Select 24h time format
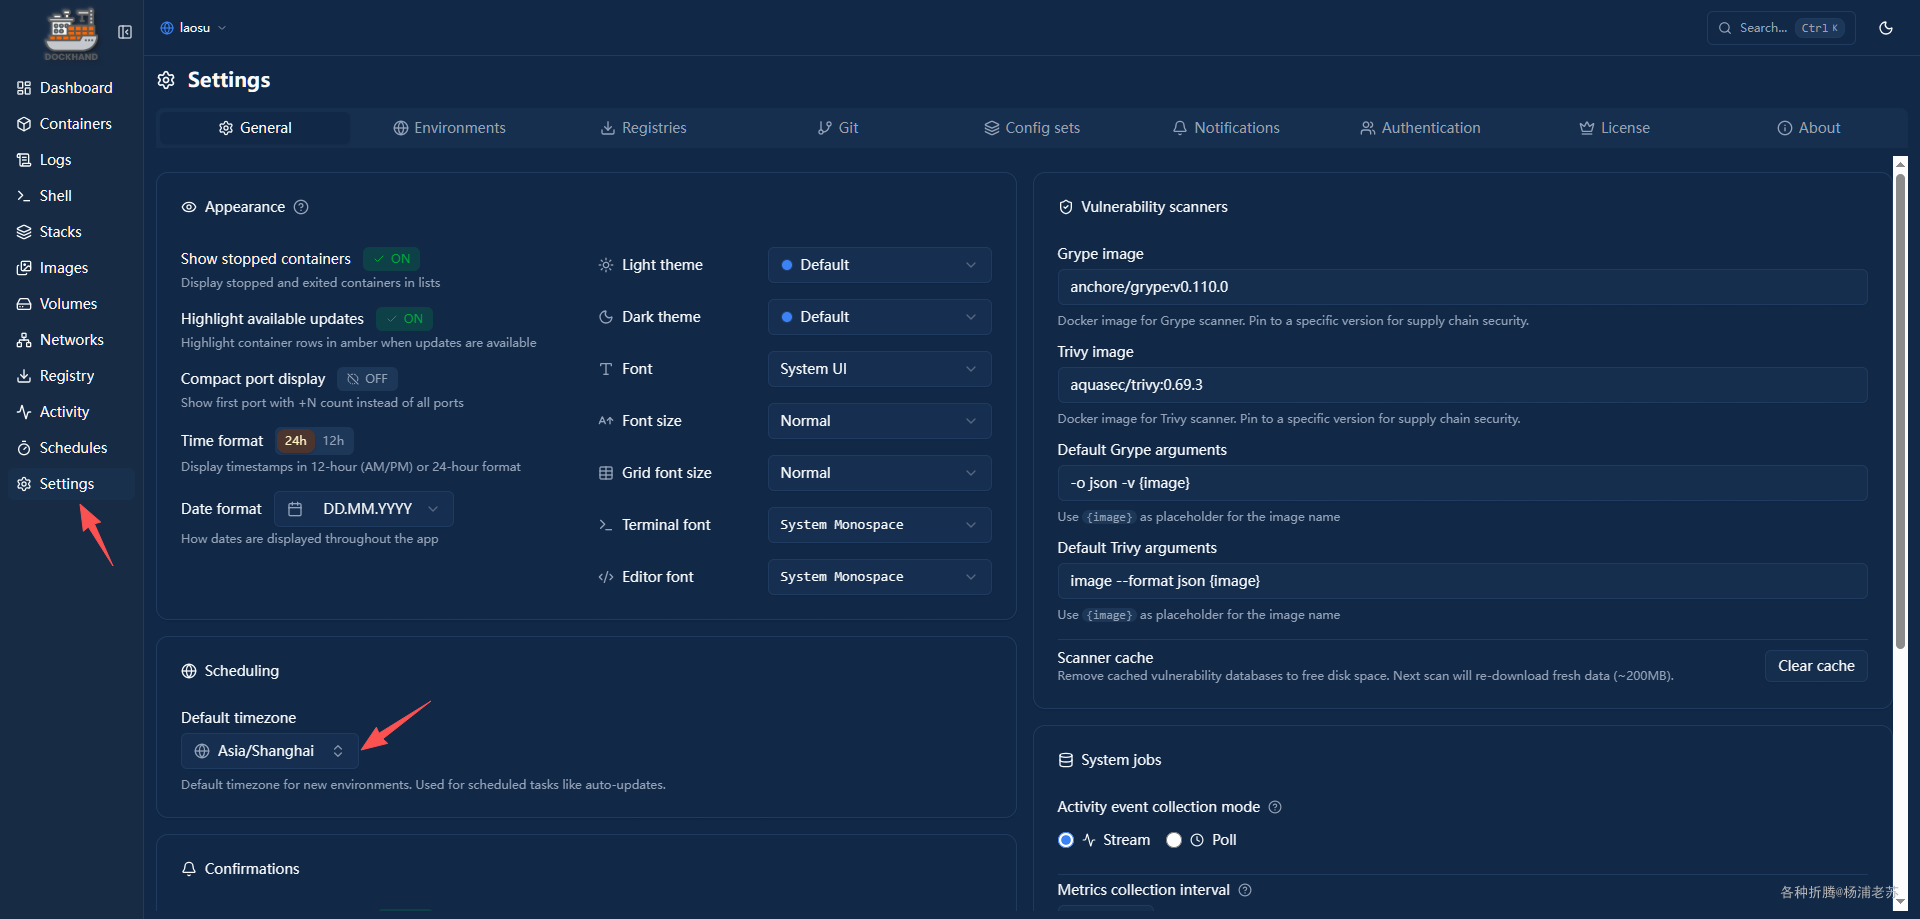Viewport: 1920px width, 919px height. pyautogui.click(x=296, y=441)
